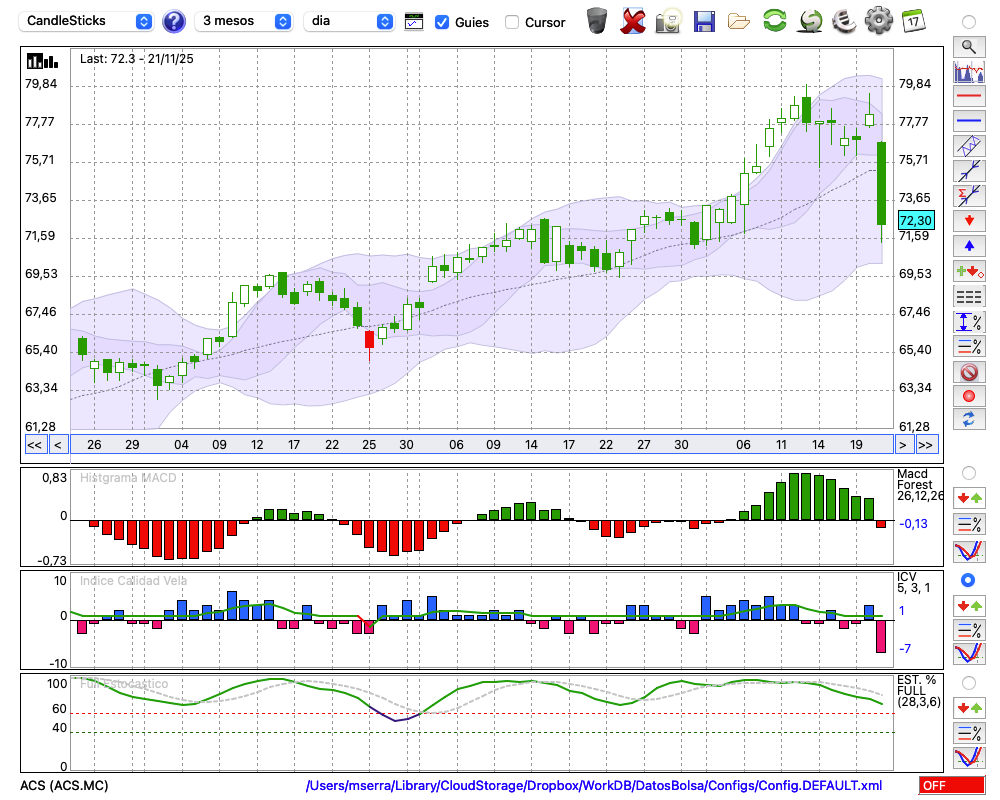Click the green refresh arrows icon

[x=774, y=21]
